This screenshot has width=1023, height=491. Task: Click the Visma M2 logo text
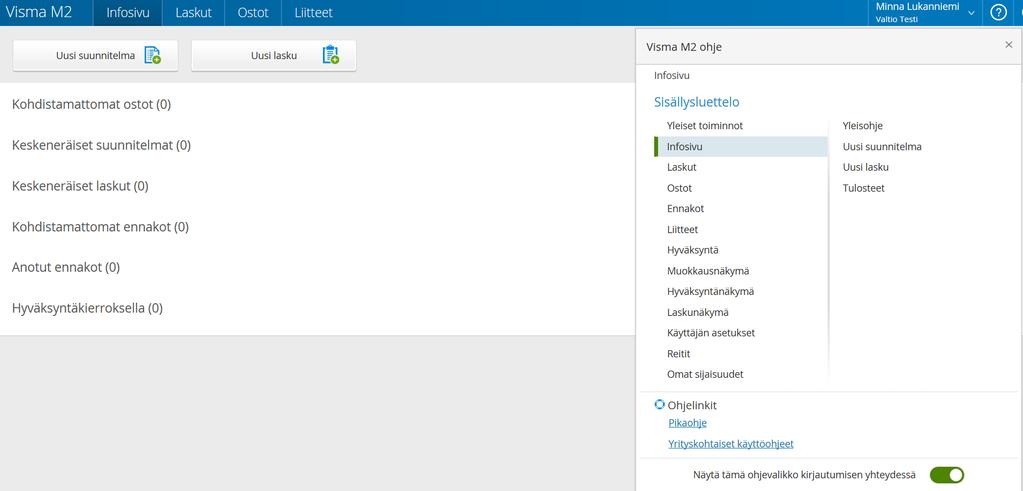click(38, 12)
